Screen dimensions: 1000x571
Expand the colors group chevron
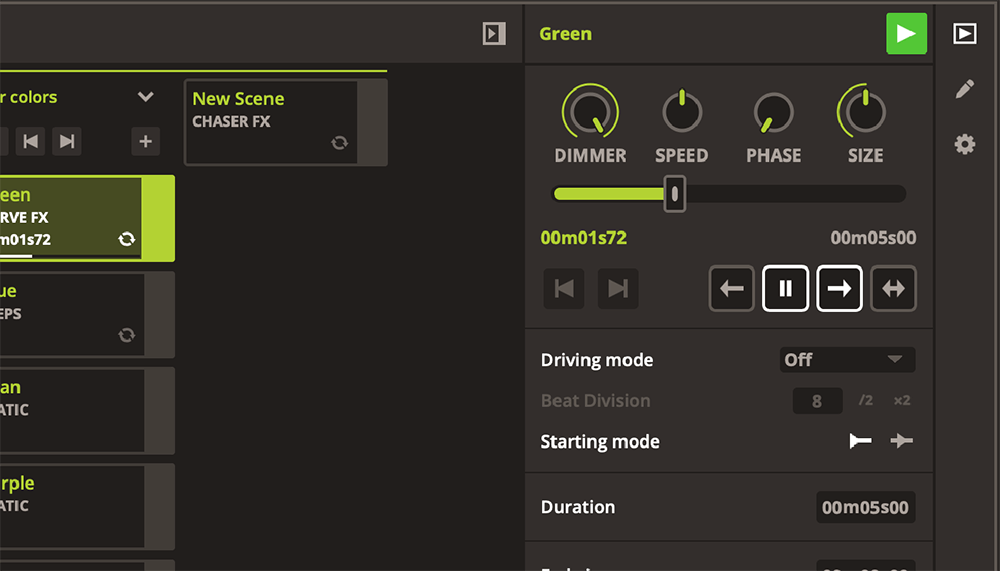pos(146,97)
